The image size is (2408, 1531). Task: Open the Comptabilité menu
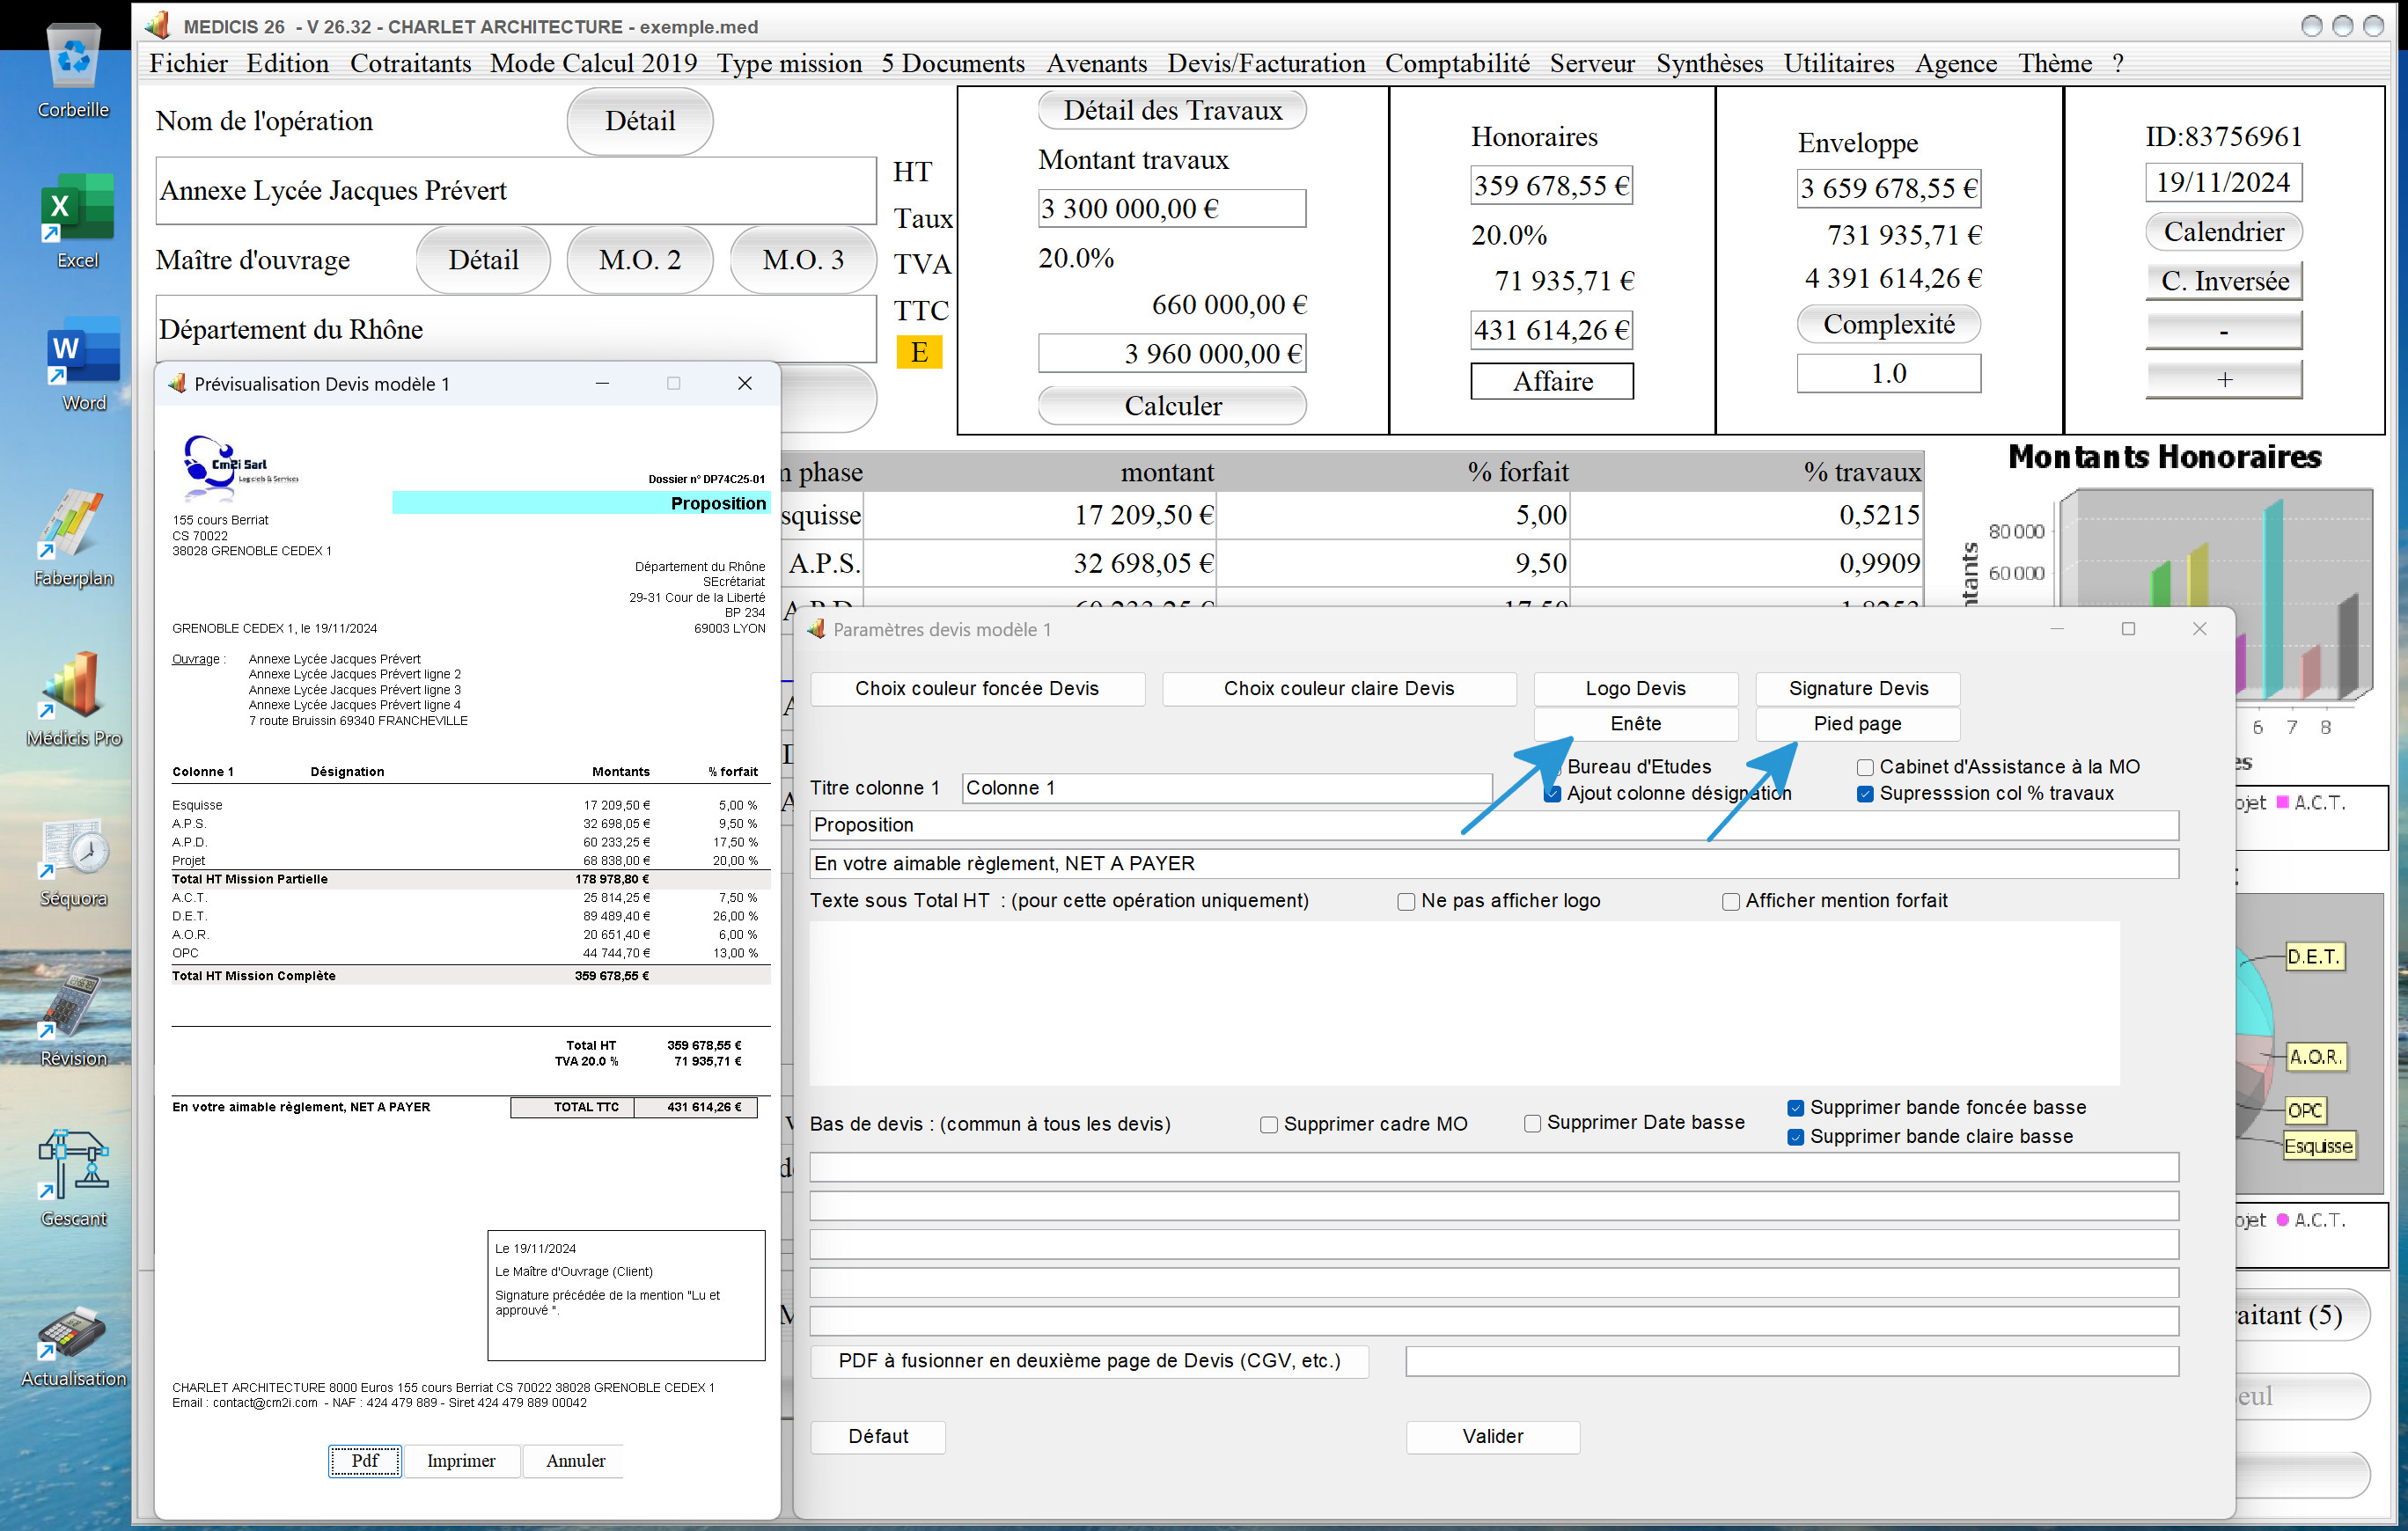pyautogui.click(x=1457, y=64)
